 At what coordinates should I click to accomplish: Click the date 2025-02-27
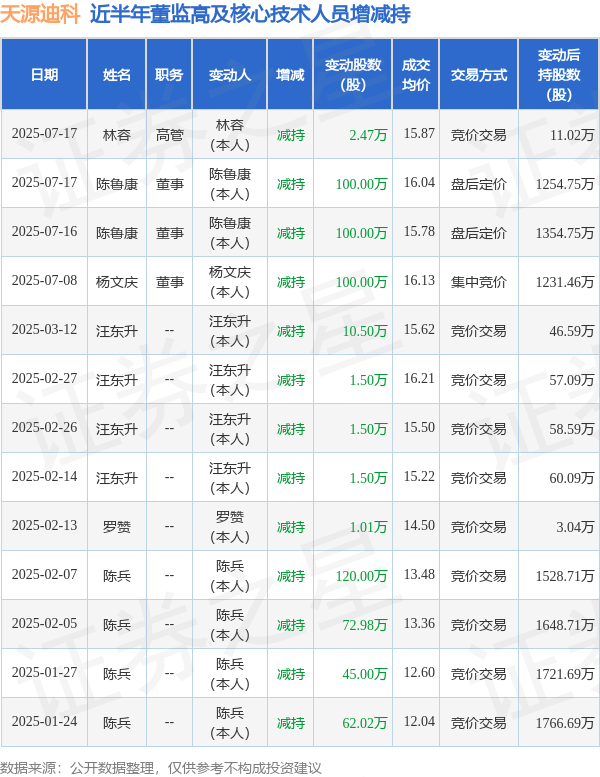click(45, 379)
